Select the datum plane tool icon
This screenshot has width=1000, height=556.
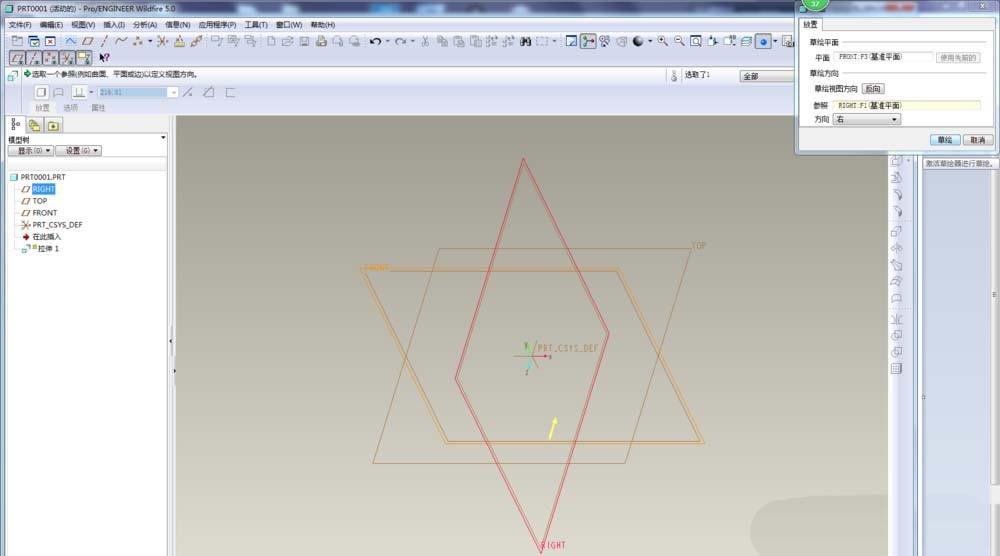tap(87, 41)
